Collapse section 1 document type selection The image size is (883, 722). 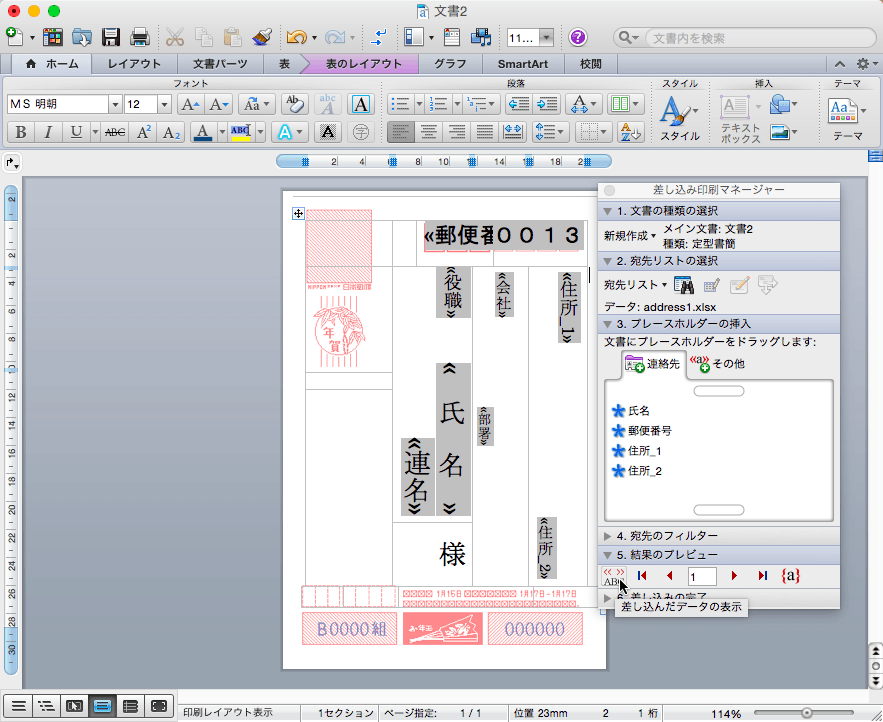(608, 211)
